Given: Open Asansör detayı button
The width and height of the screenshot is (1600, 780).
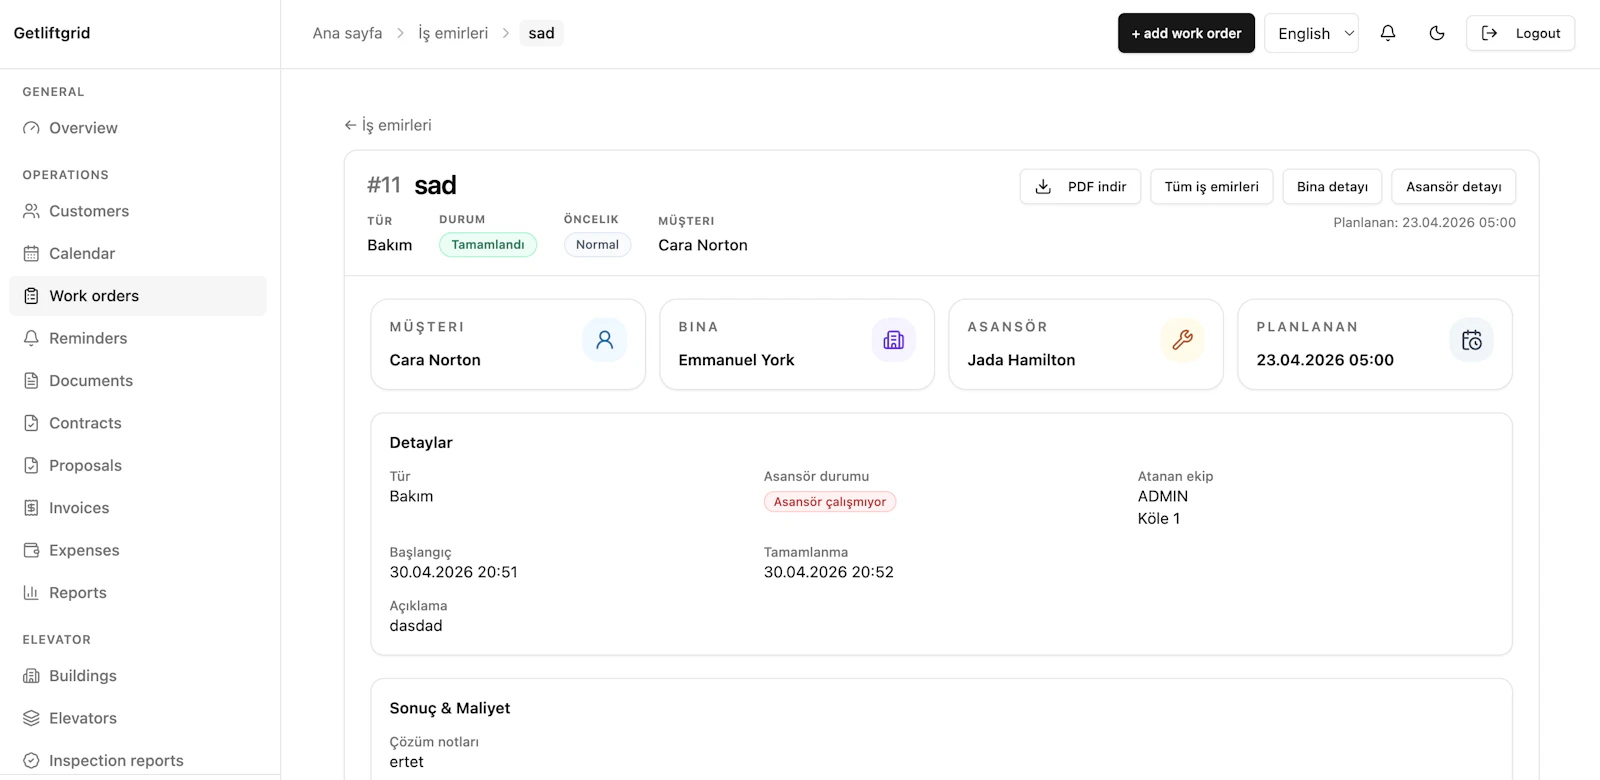Looking at the screenshot, I should coord(1454,187).
